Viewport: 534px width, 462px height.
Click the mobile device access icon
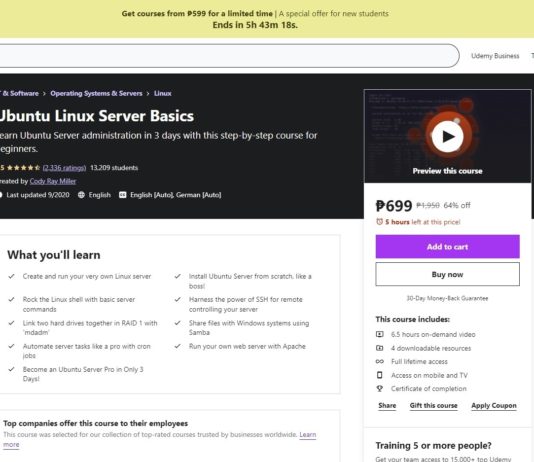tap(380, 375)
